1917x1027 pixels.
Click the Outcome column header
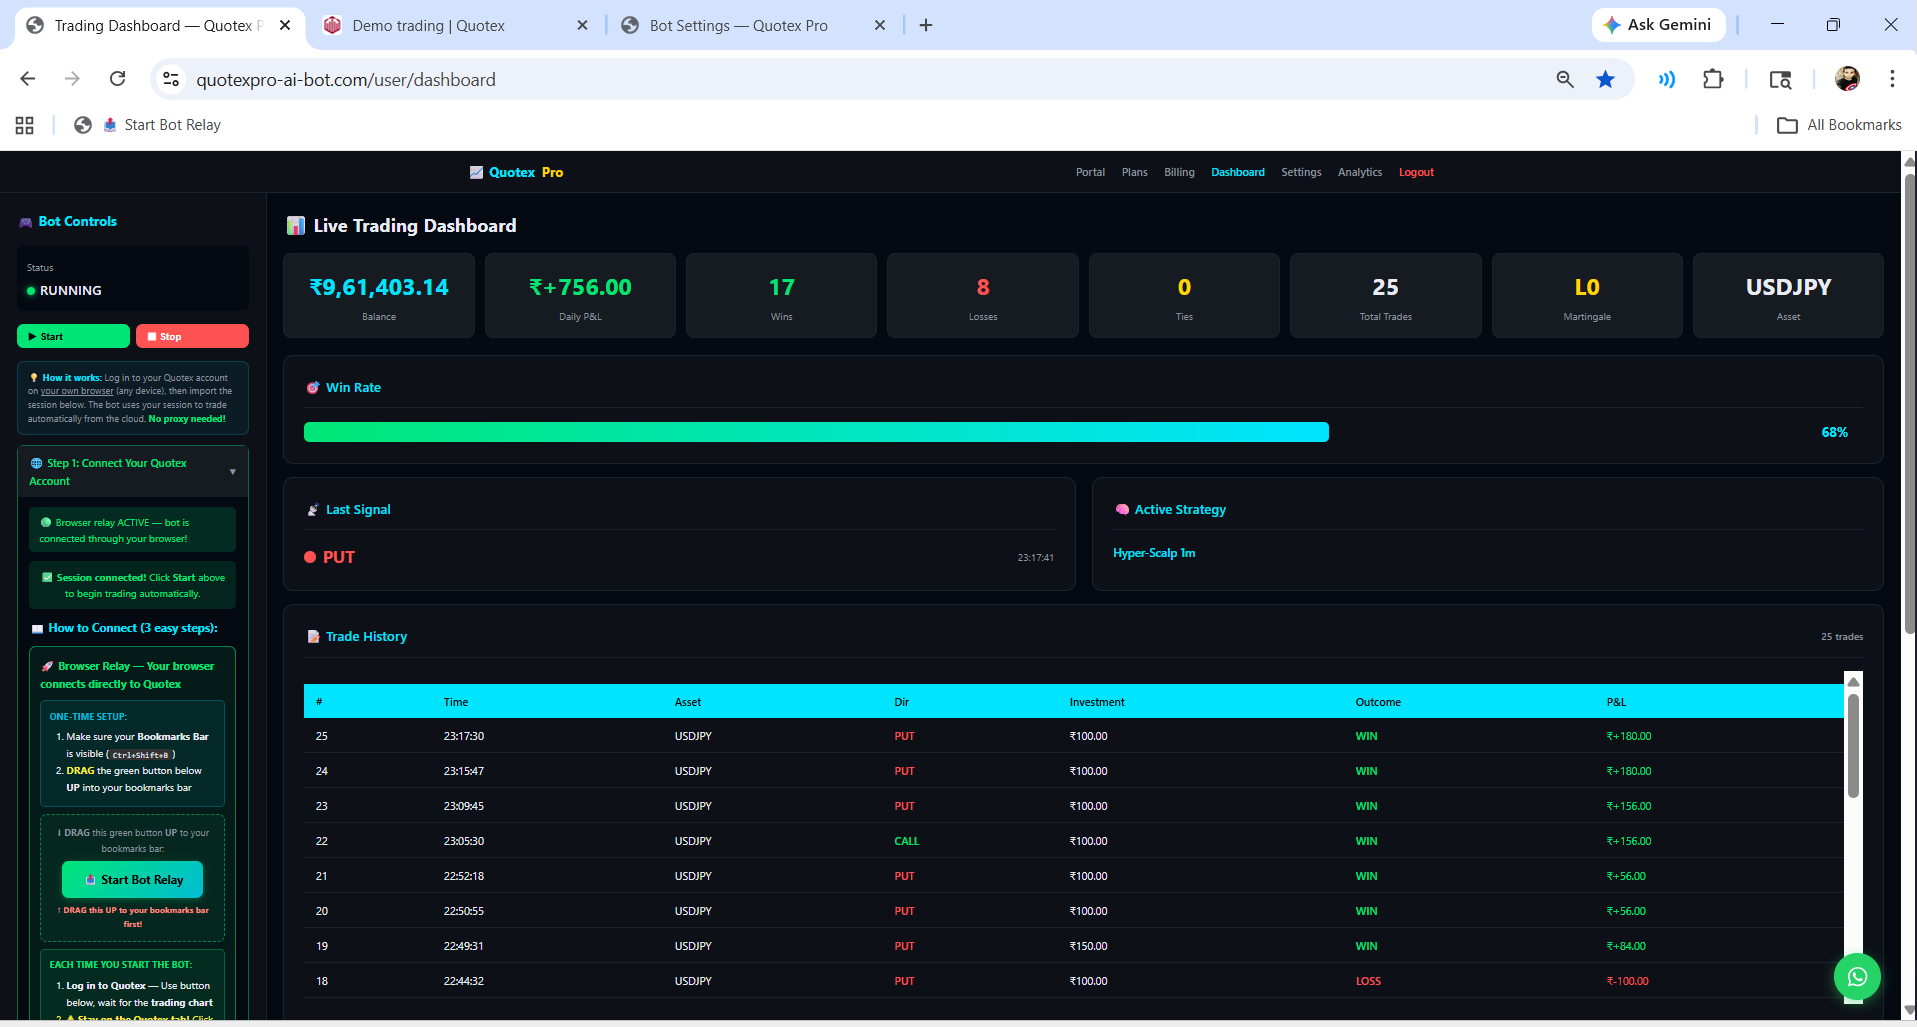(1378, 702)
